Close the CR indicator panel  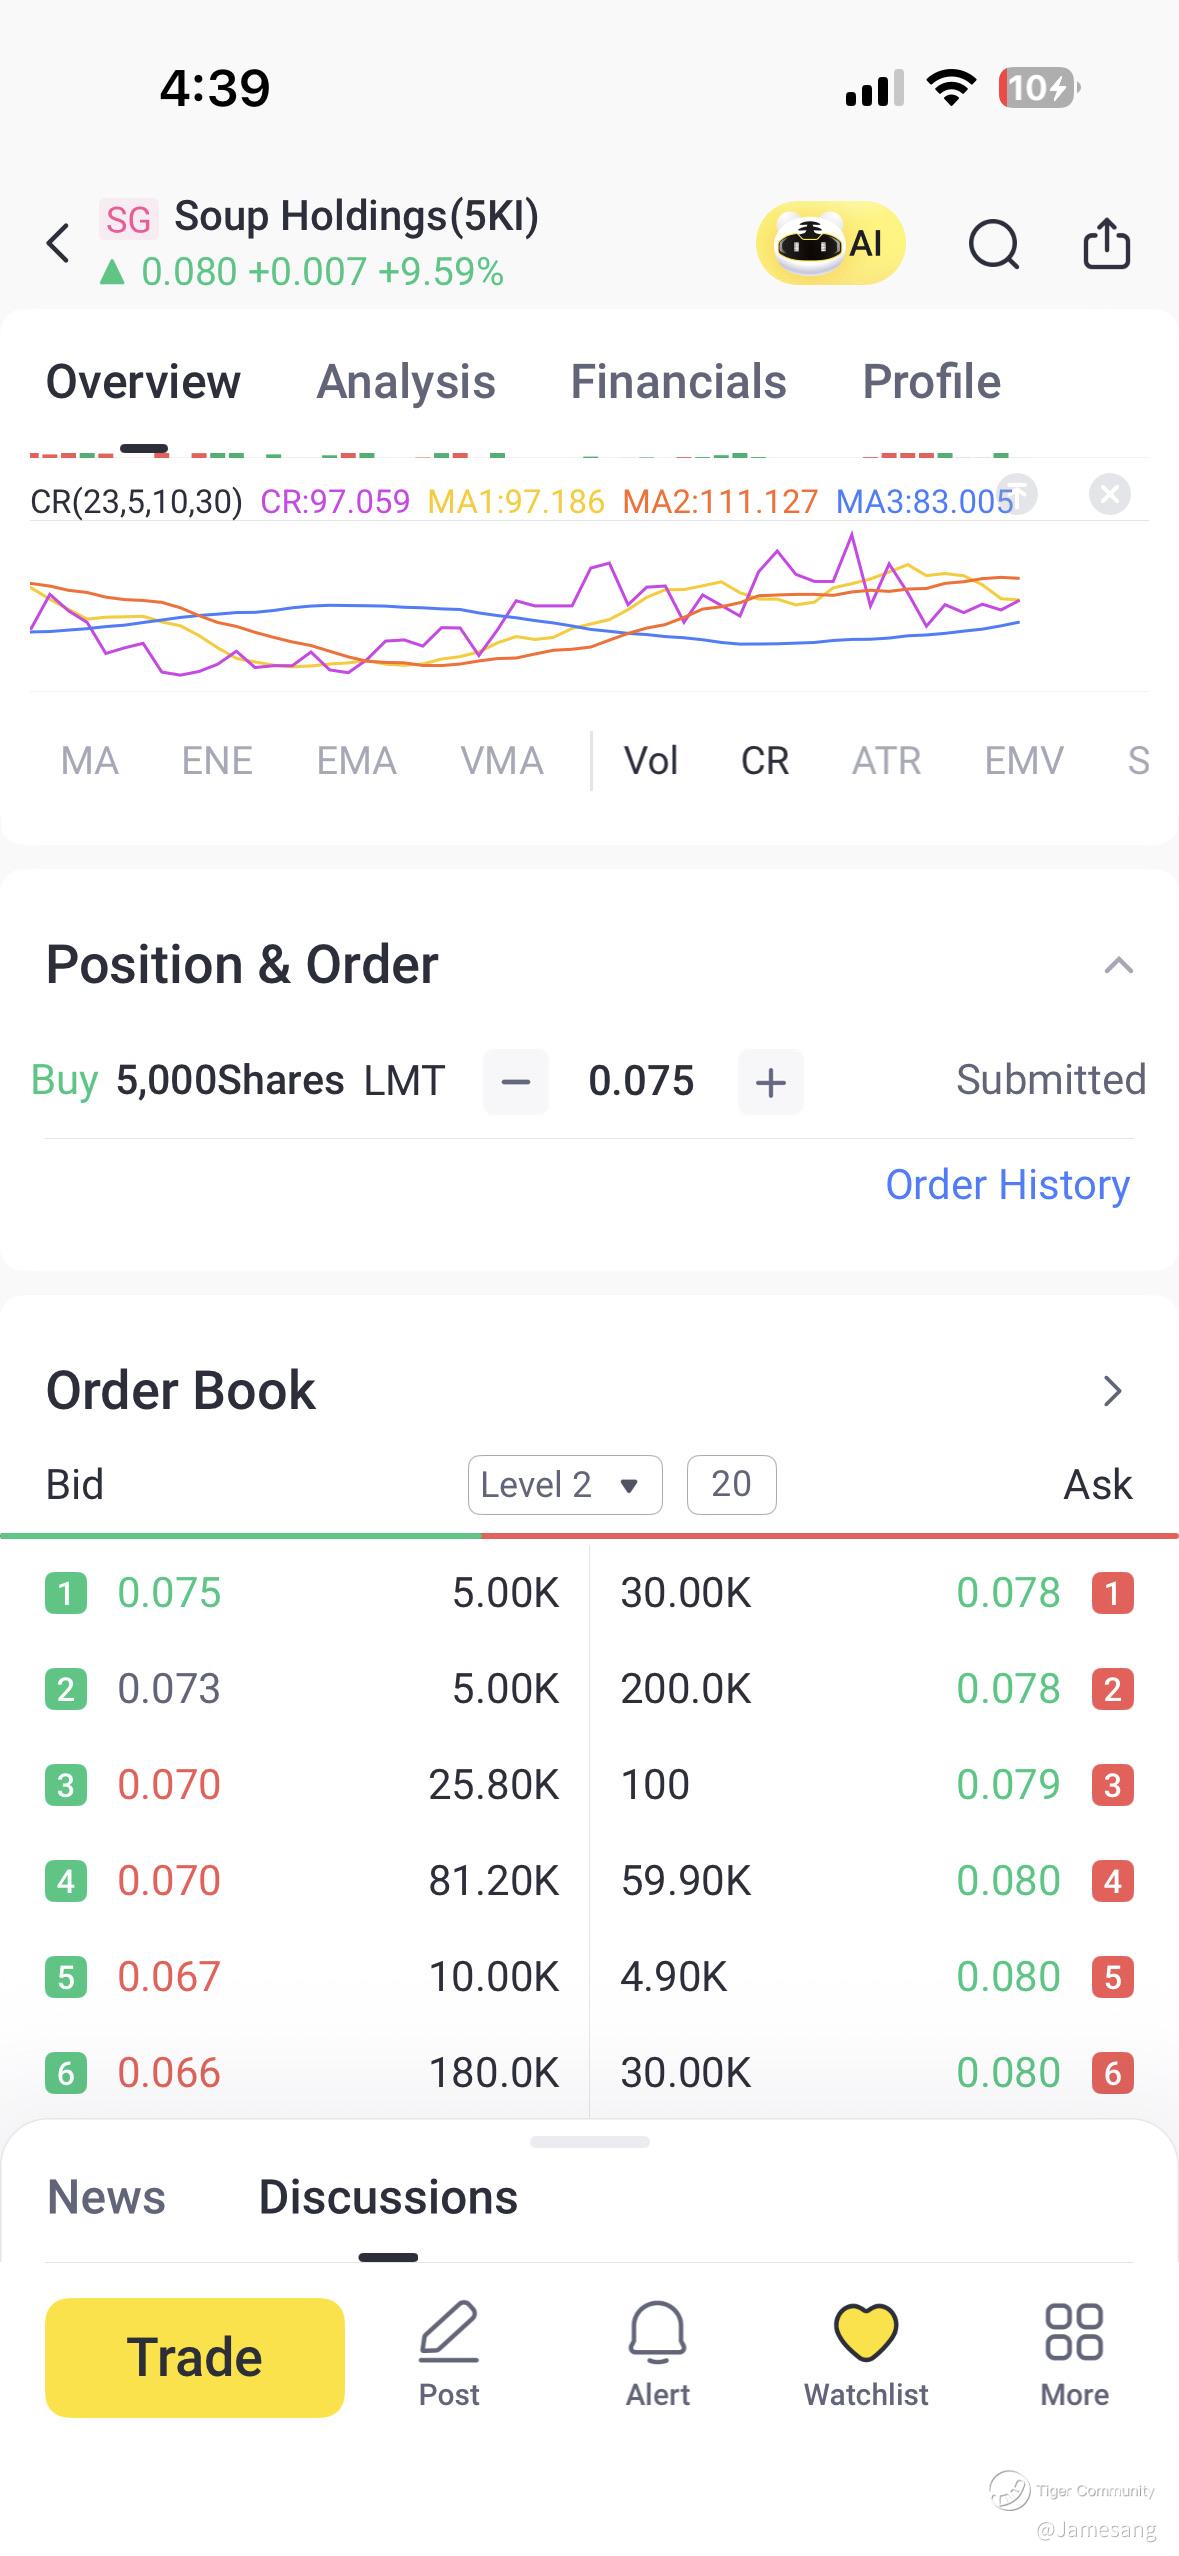[1109, 494]
